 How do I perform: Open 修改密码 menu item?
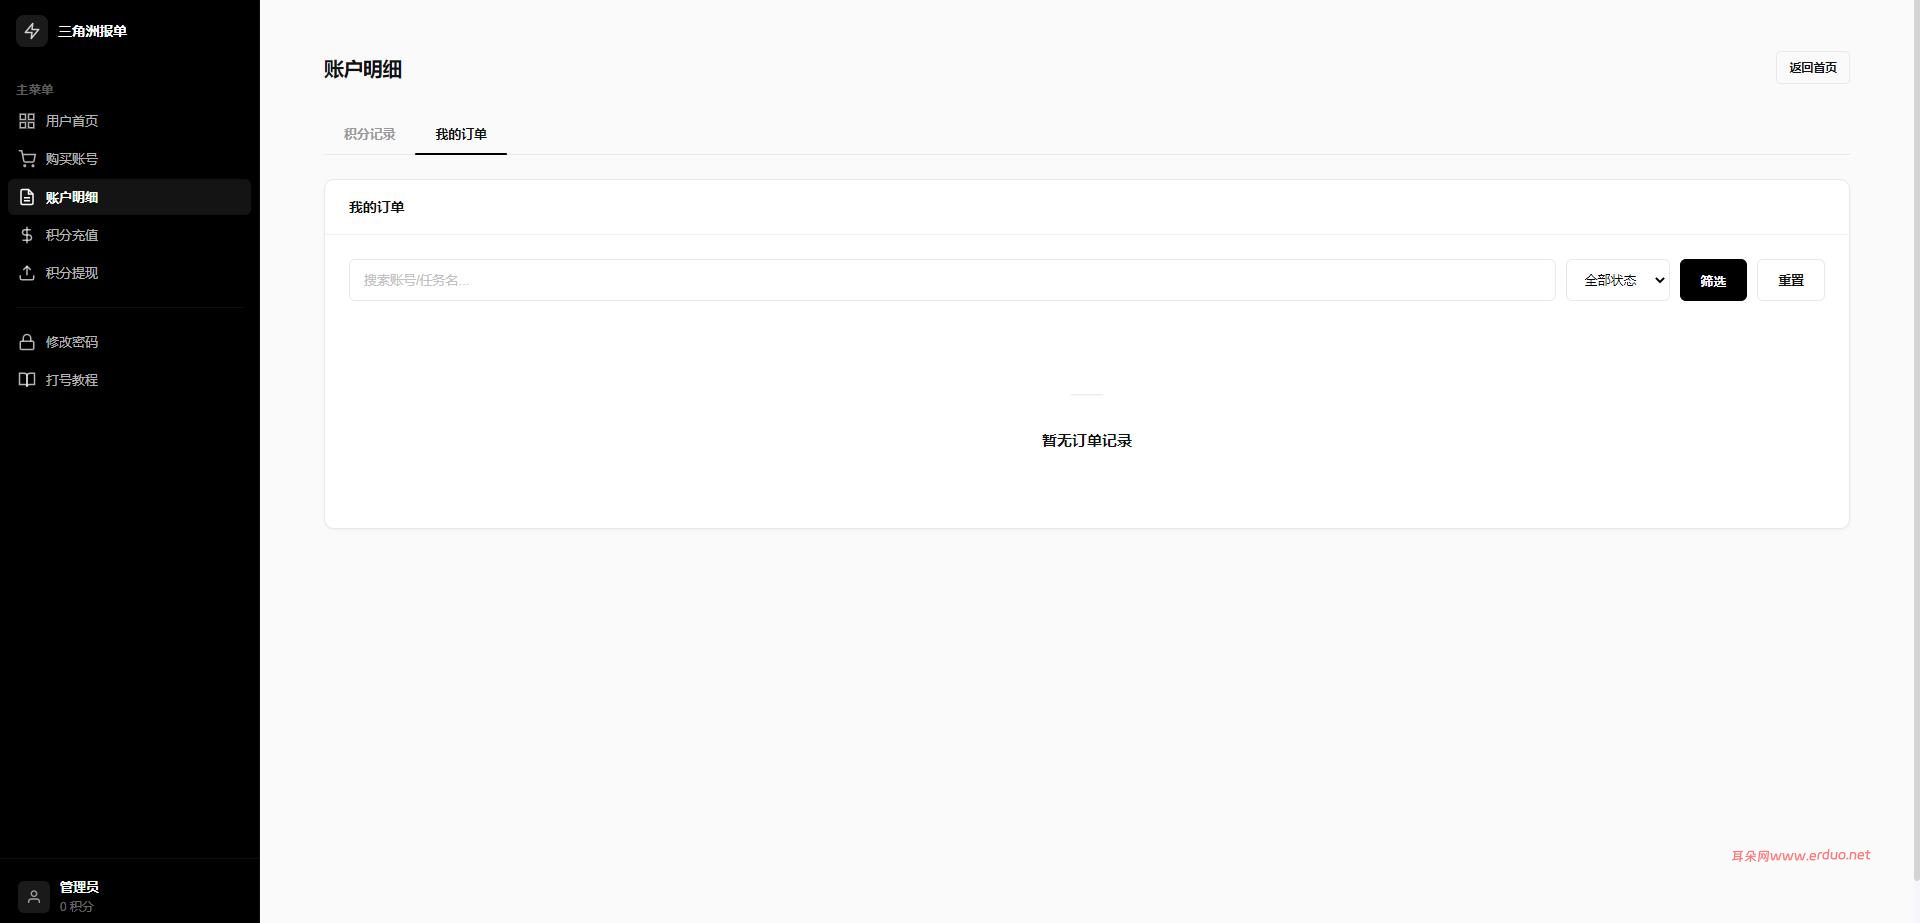[129, 342]
